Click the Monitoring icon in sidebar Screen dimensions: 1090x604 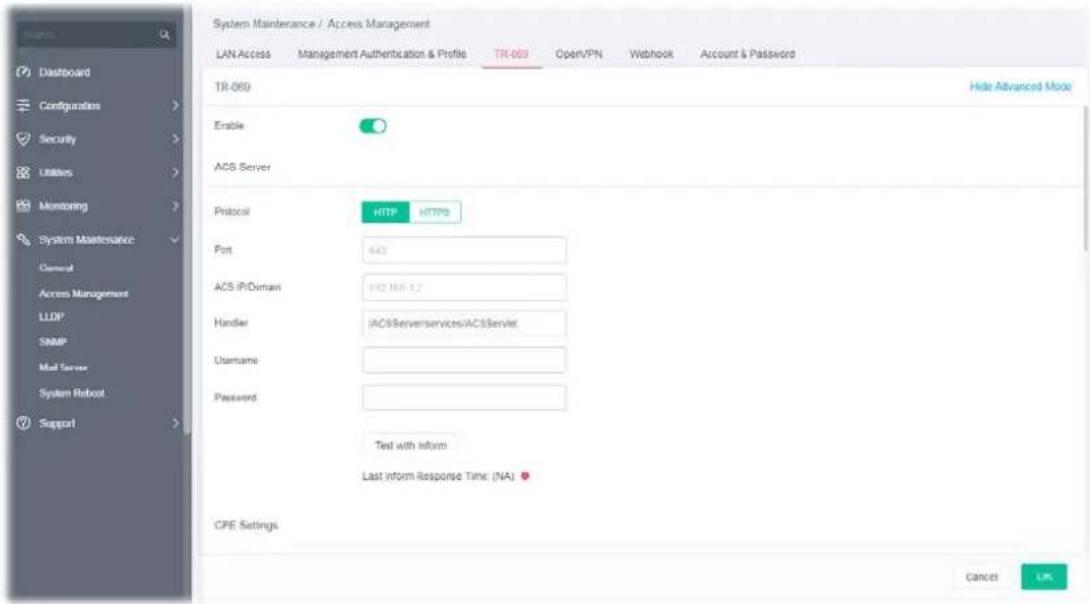[24, 205]
